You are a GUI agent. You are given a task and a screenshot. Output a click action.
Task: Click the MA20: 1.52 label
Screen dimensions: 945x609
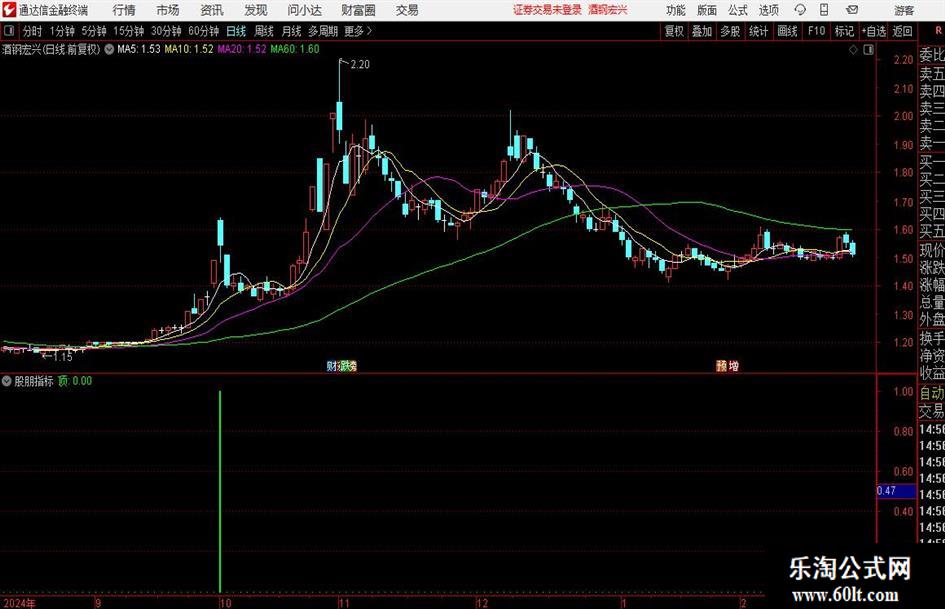pos(242,49)
